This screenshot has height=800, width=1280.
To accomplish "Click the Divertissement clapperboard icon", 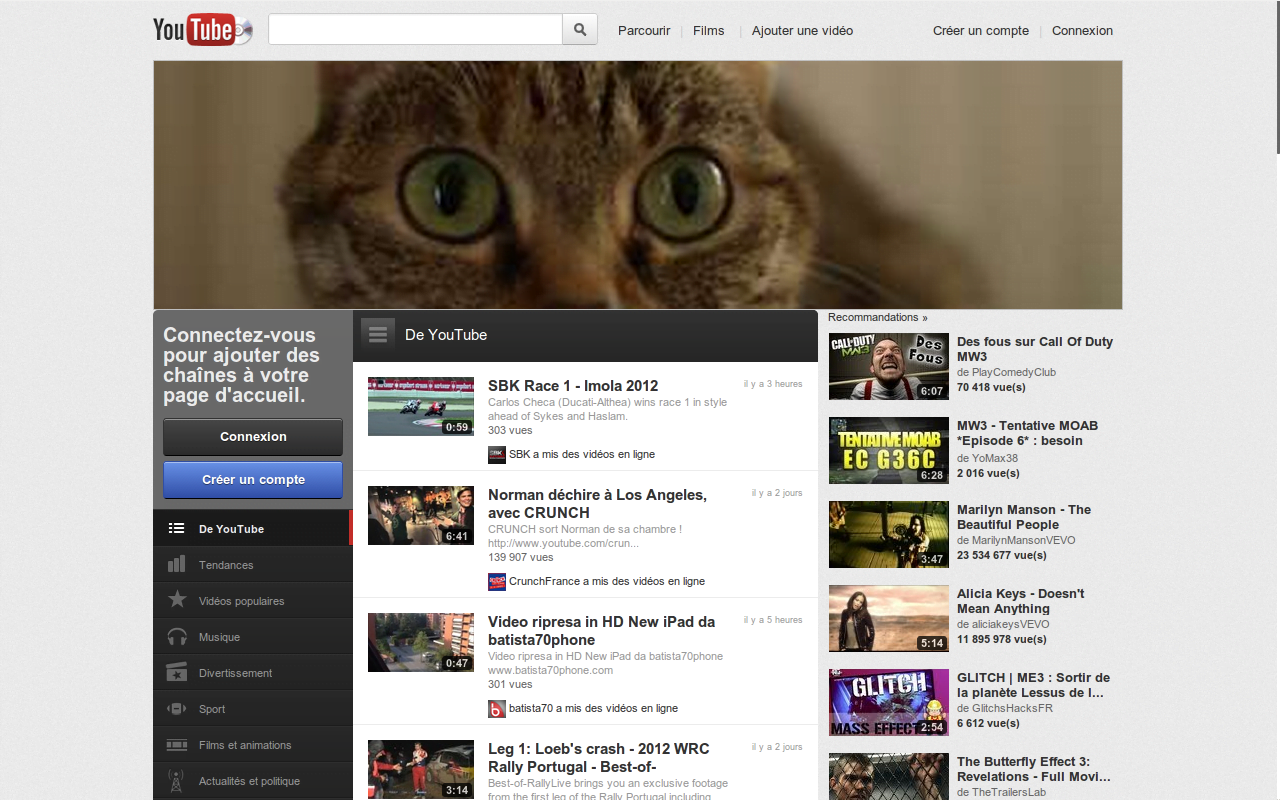I will point(177,672).
